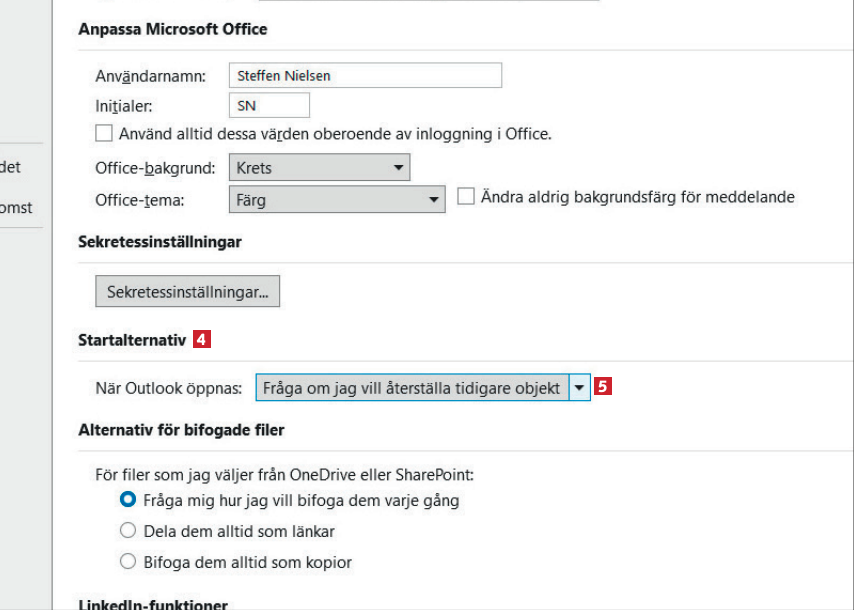Click the 'Alternativ för bifogade filer' heading
Viewport: 854px width, 610px height.
click(x=181, y=431)
